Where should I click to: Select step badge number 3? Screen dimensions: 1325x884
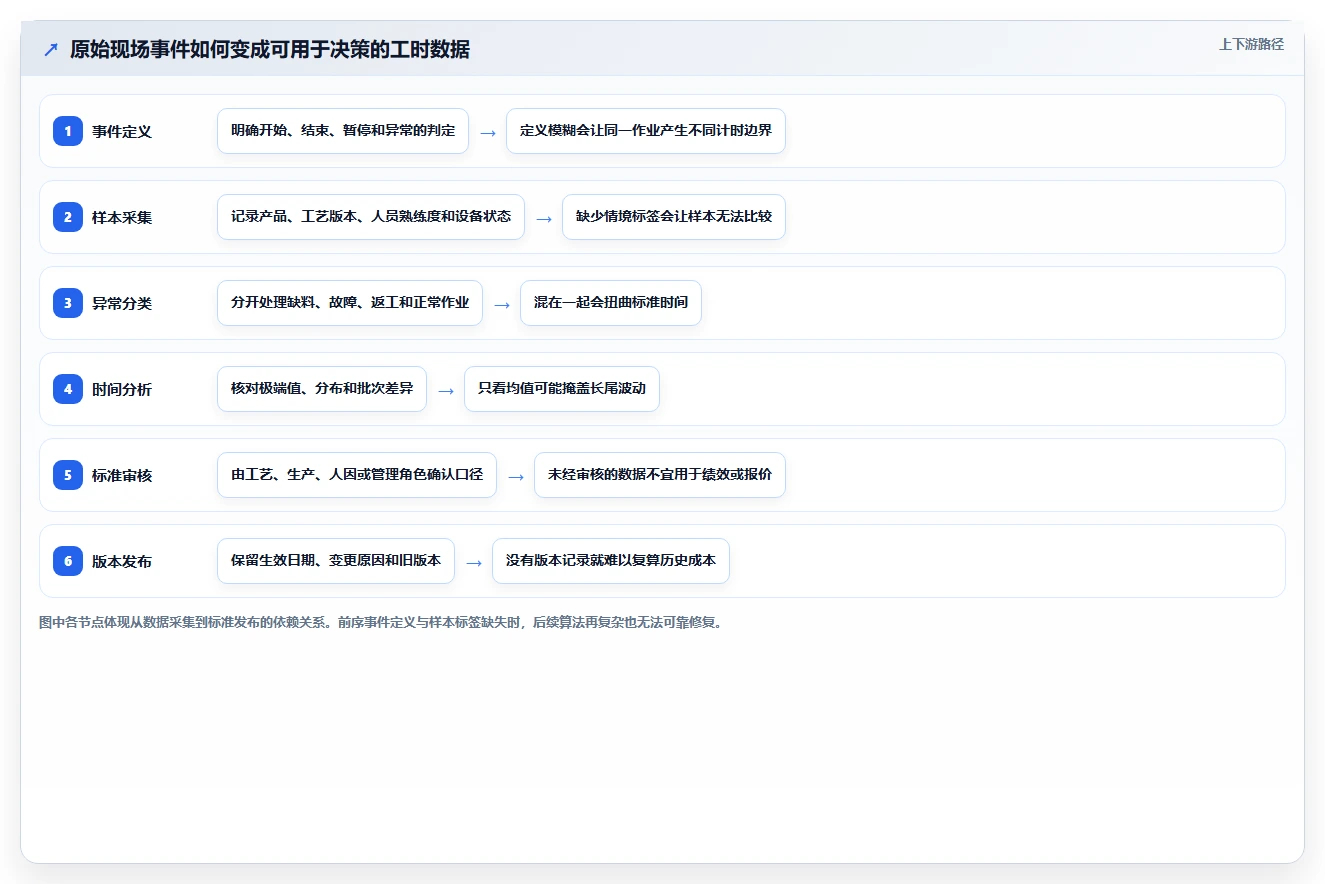68,303
